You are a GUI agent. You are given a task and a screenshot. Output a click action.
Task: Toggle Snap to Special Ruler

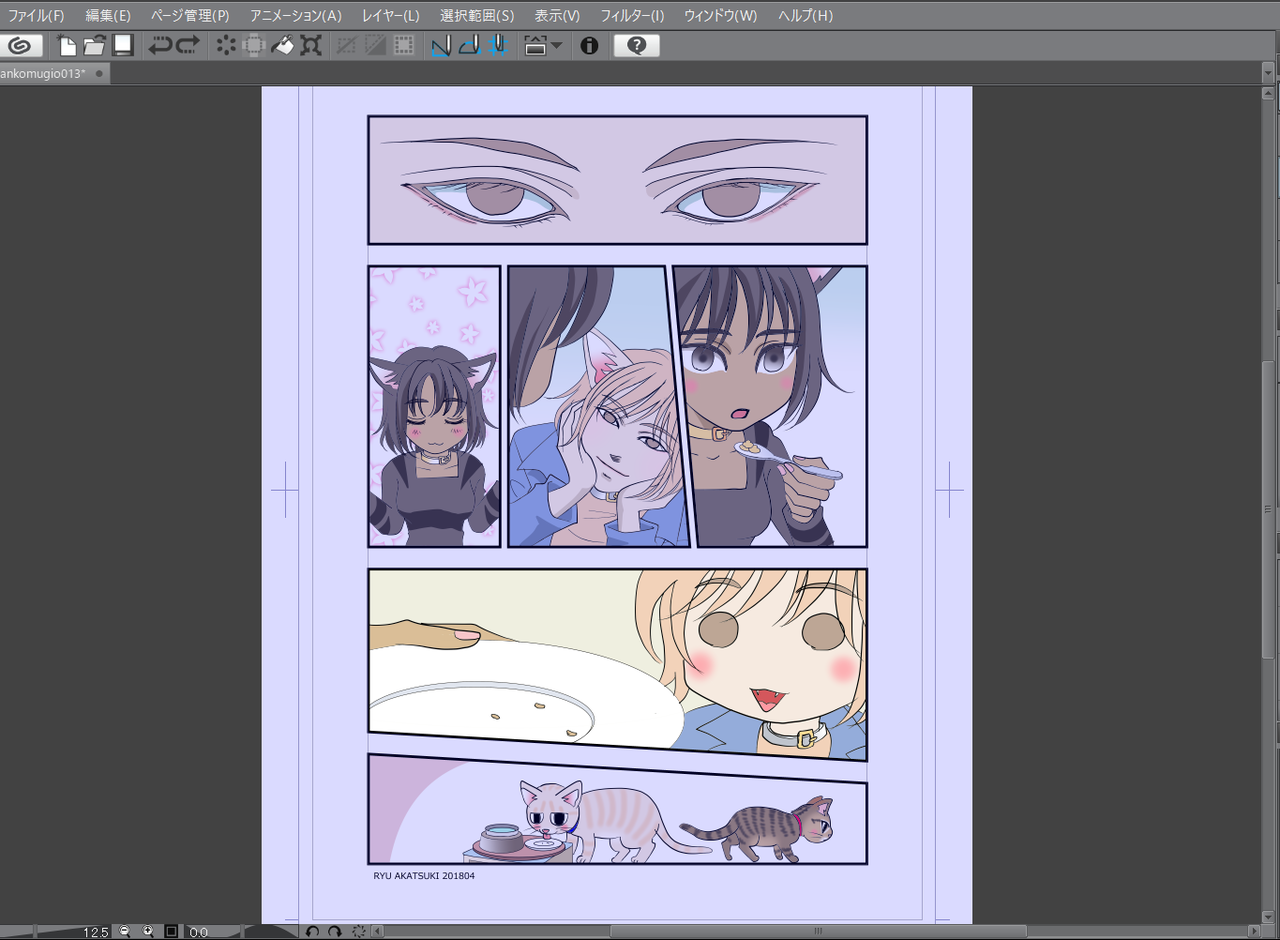469,46
